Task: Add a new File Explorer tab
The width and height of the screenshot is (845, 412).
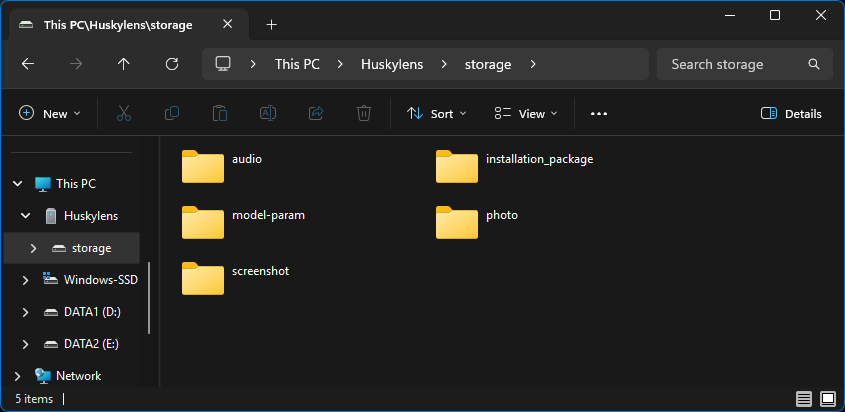Action: click(x=271, y=25)
